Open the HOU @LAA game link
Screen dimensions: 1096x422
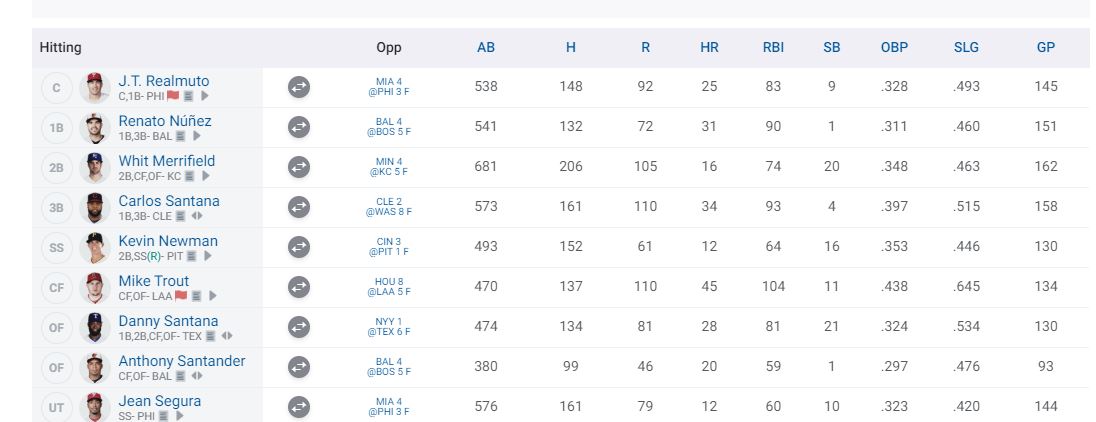tap(387, 288)
